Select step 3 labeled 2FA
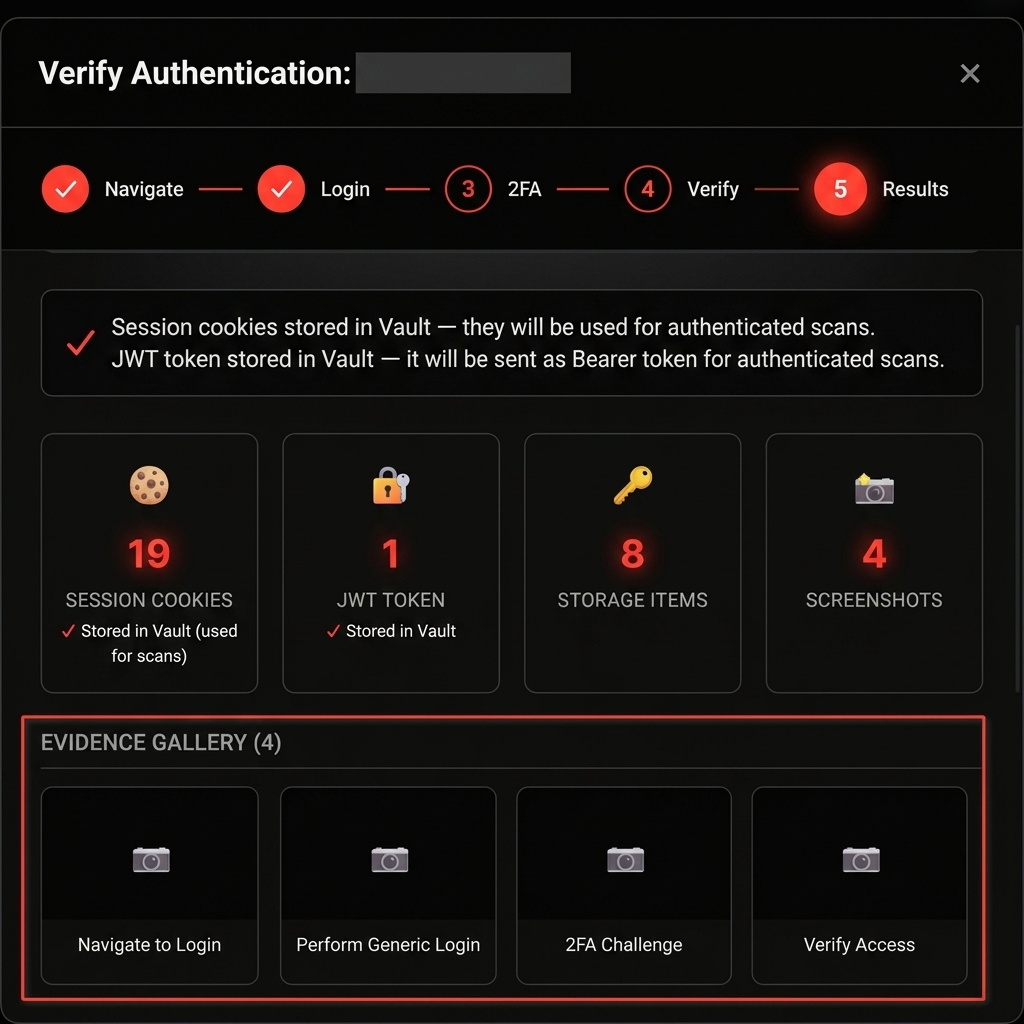The height and width of the screenshot is (1024, 1024). (x=468, y=188)
